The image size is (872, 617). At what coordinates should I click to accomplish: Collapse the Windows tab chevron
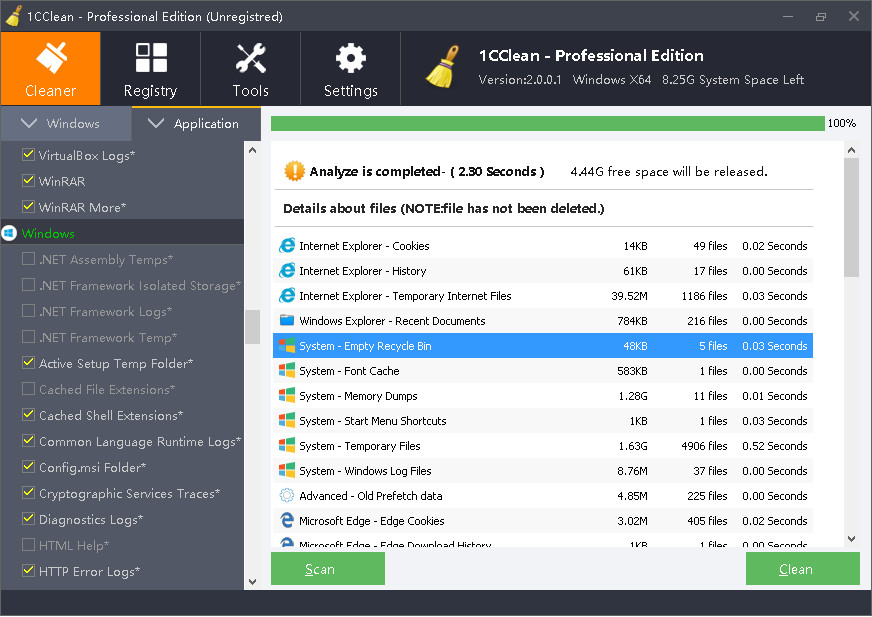(x=28, y=123)
